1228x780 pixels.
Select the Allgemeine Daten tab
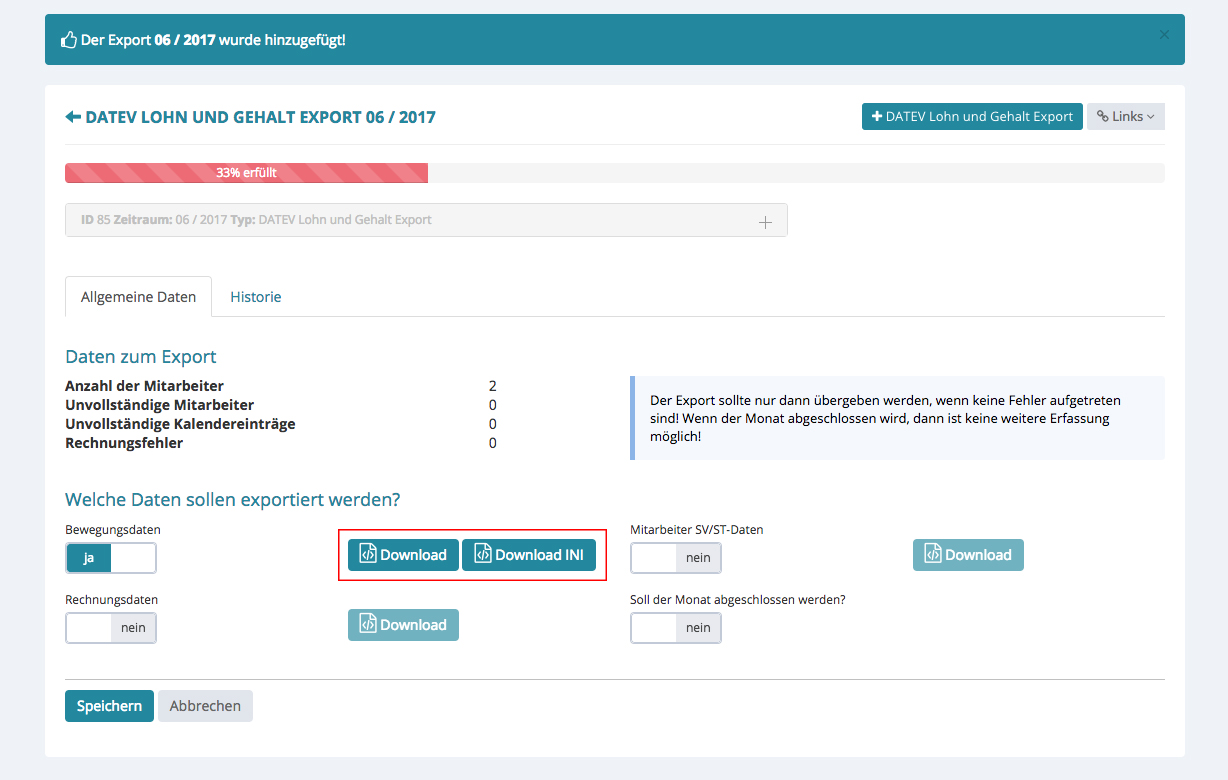point(138,297)
